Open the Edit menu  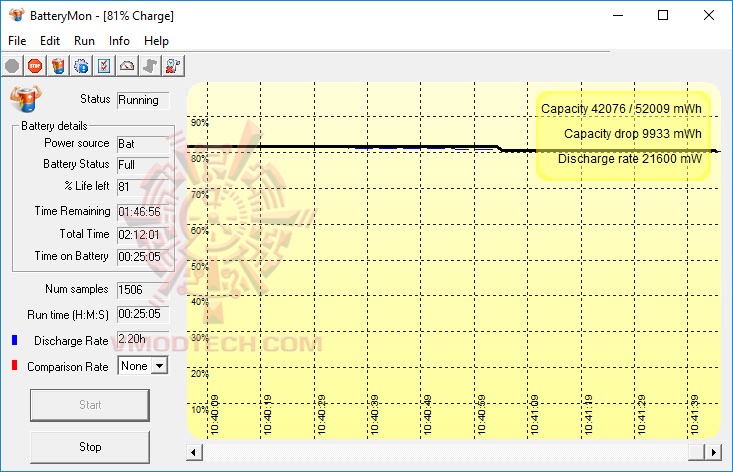[50, 41]
